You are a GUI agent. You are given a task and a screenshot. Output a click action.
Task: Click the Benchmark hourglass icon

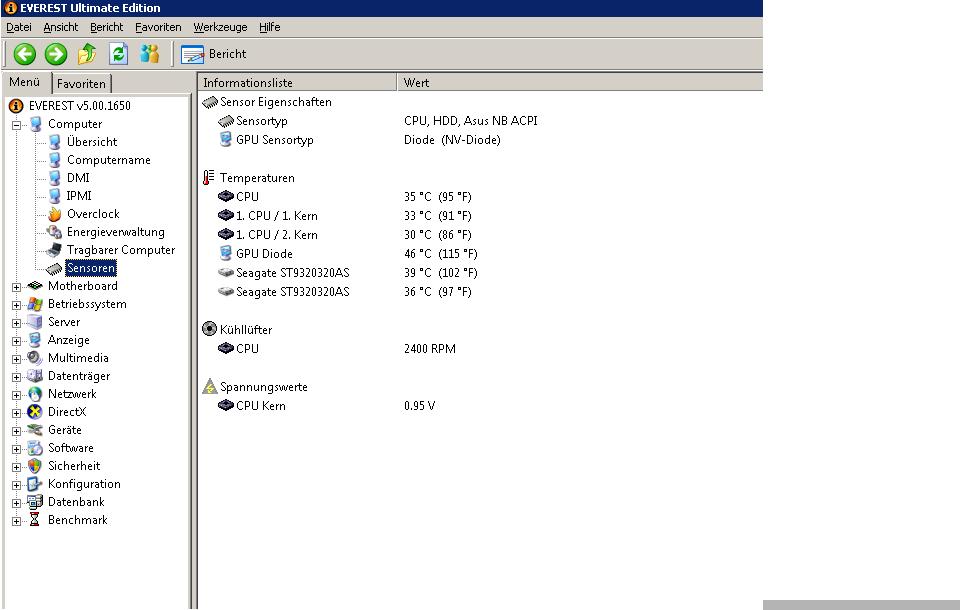(35, 520)
